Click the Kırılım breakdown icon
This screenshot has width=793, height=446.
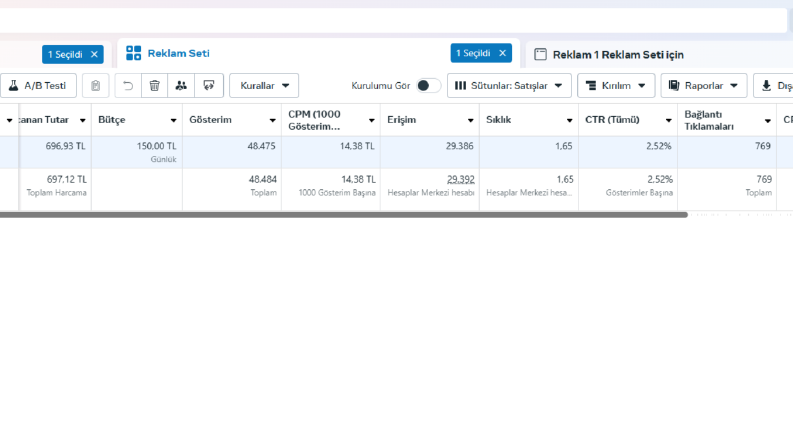coord(591,85)
